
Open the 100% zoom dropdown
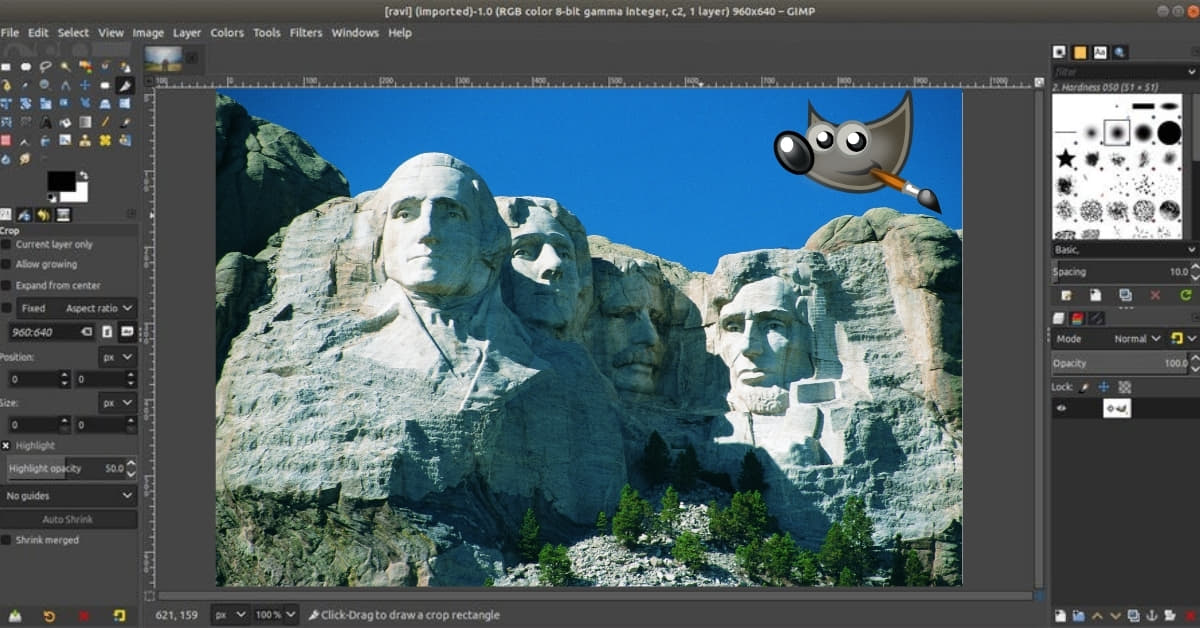(x=276, y=615)
